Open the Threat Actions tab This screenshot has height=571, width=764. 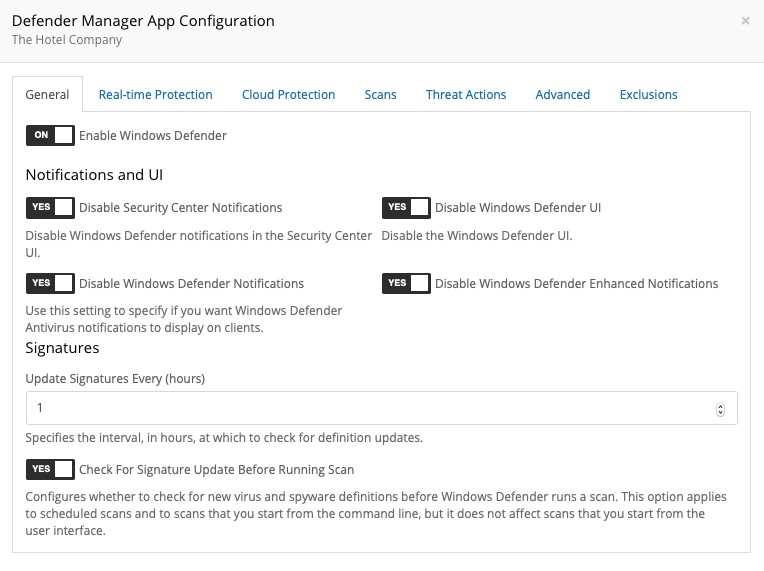coord(466,95)
